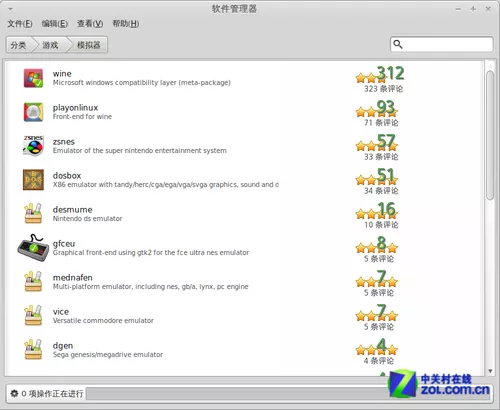
Task: Select the vice package name
Action: [x=61, y=312]
